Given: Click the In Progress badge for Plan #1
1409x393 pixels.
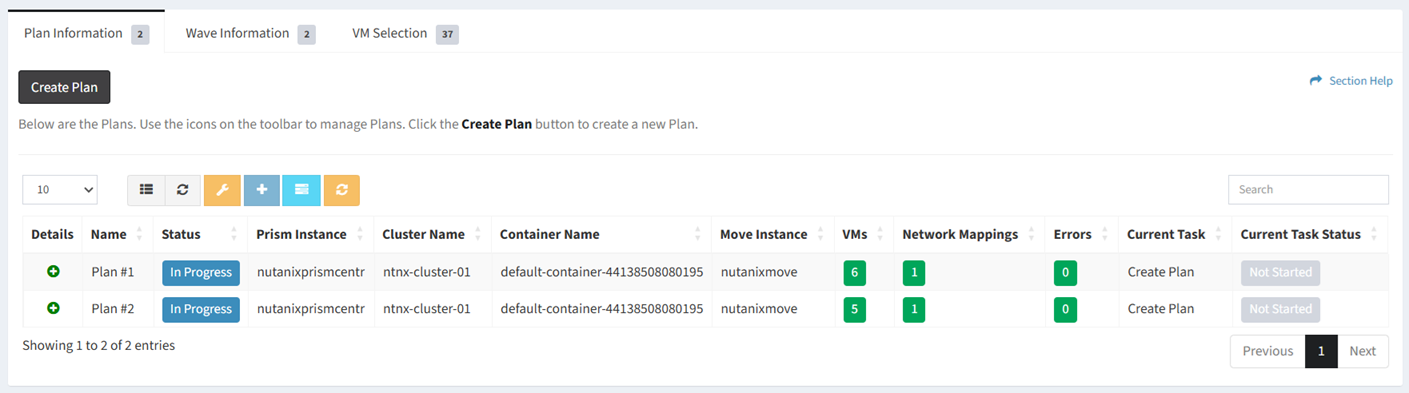Looking at the screenshot, I should pos(201,272).
